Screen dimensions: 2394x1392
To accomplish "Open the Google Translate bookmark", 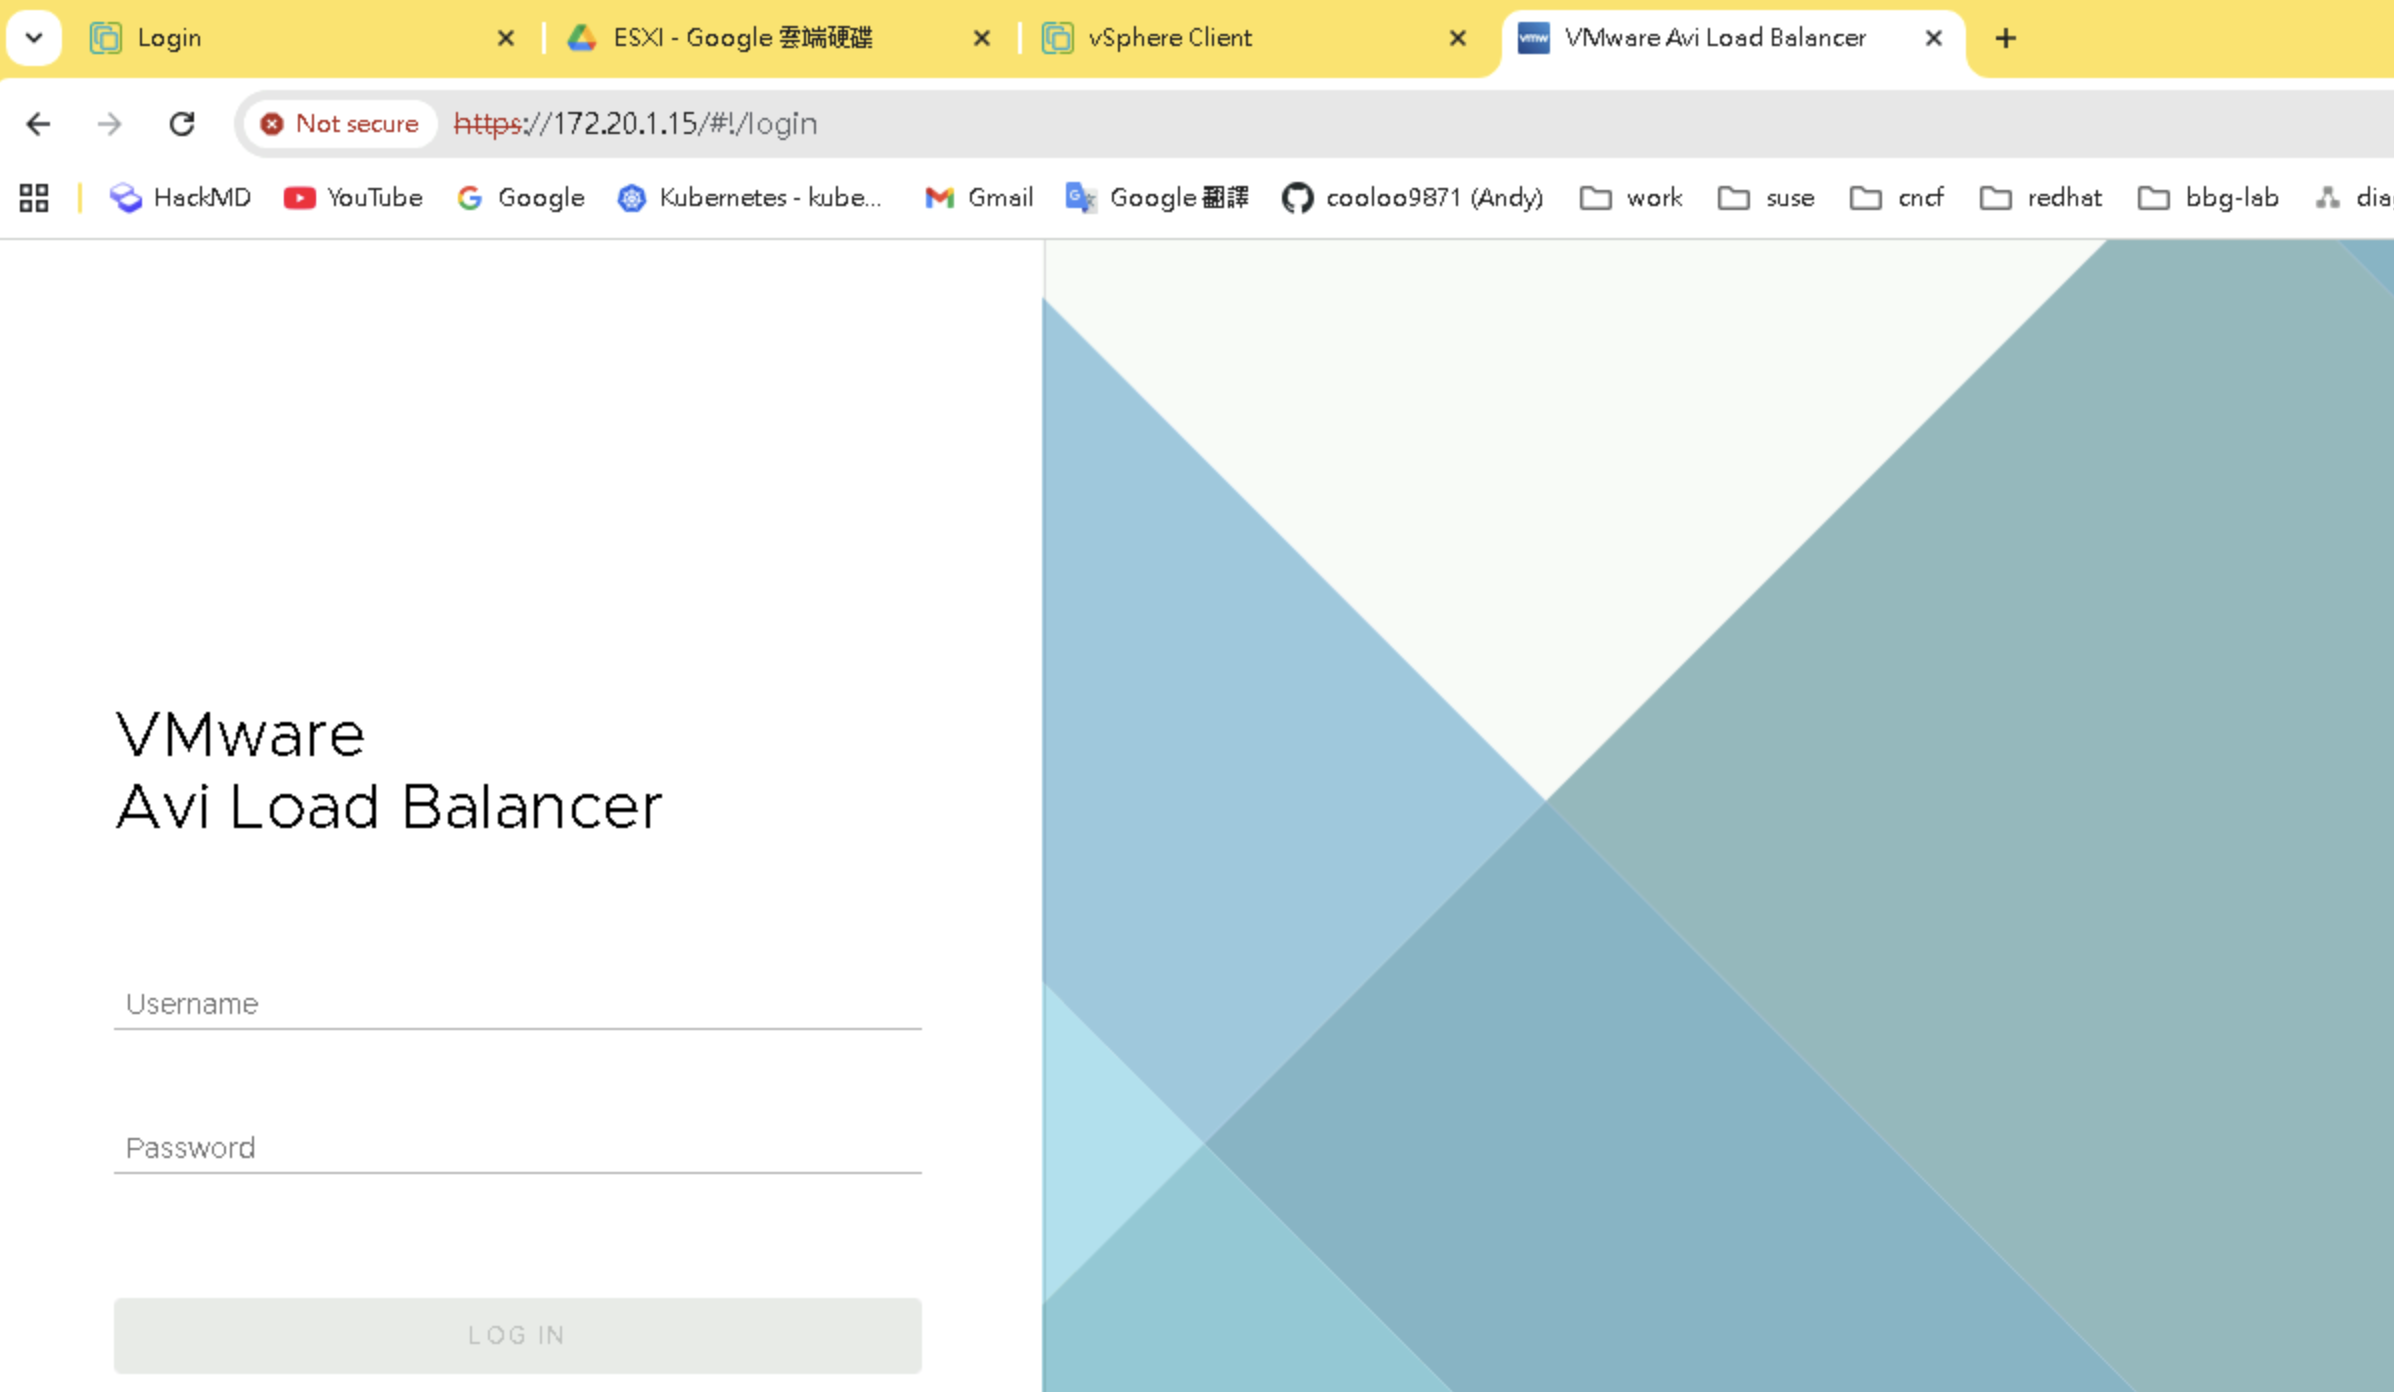I will click(x=1157, y=198).
